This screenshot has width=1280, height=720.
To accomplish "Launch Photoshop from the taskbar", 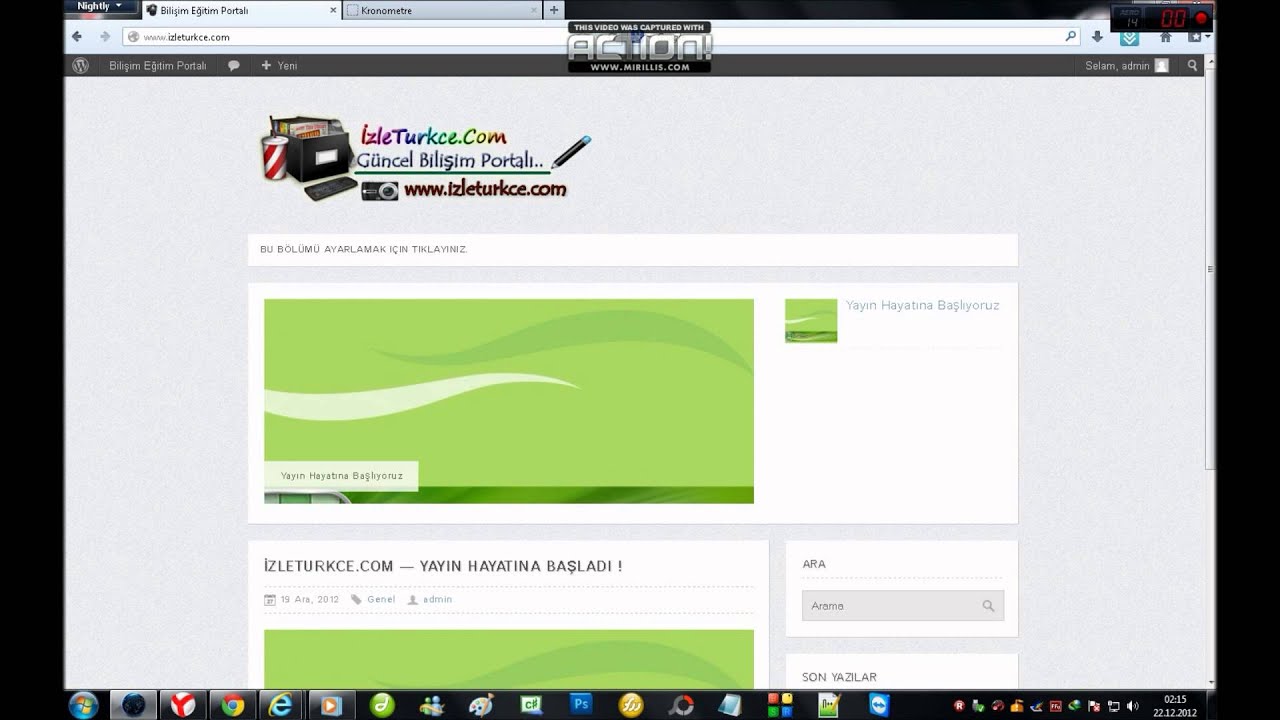I will tap(581, 705).
